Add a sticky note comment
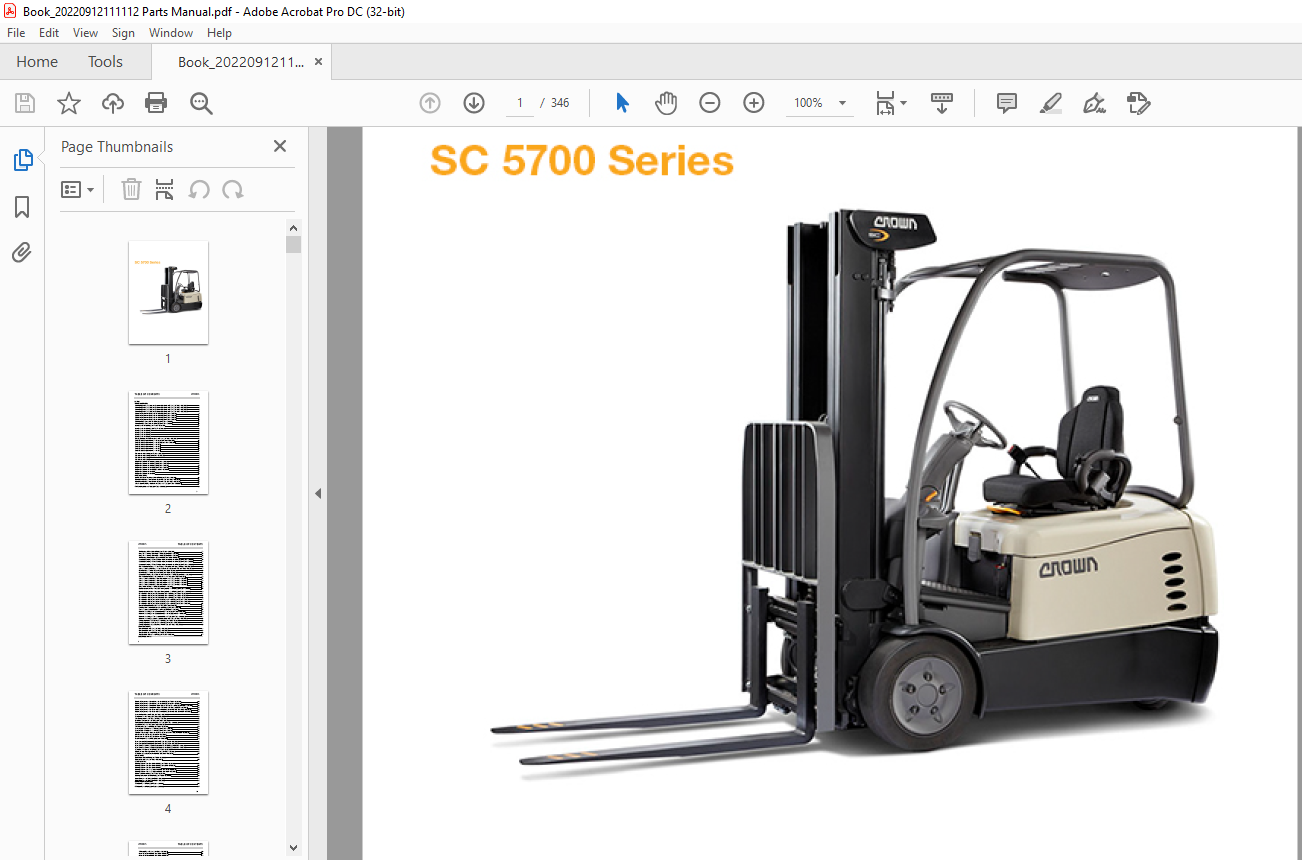Screen dimensions: 1302x860 pyautogui.click(x=1007, y=103)
